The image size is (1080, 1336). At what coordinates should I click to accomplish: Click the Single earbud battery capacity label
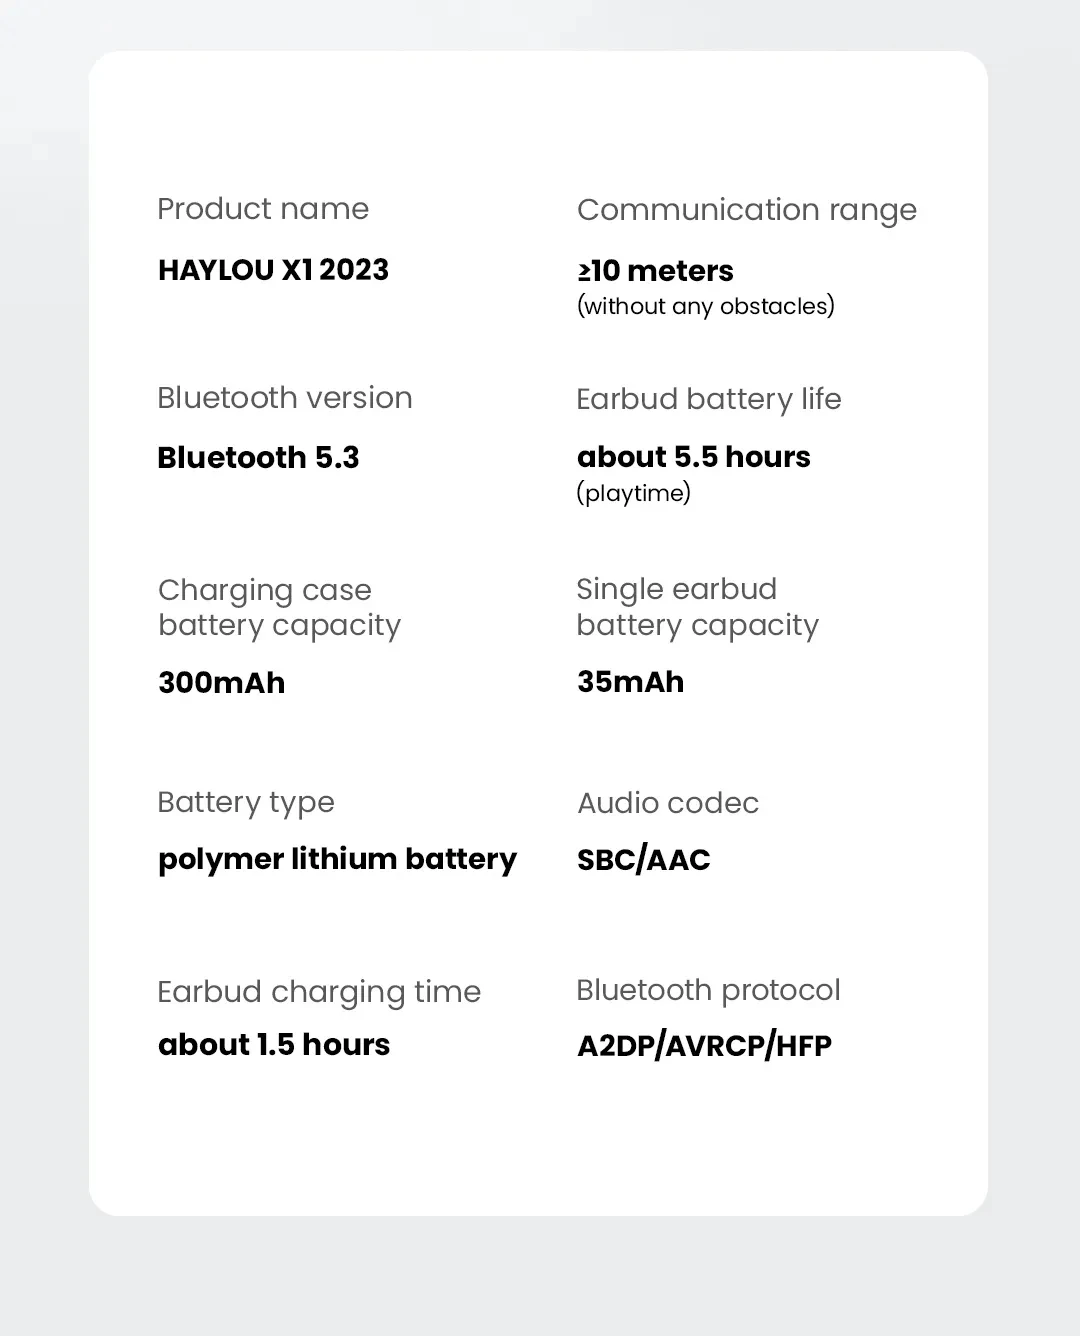[x=697, y=607]
